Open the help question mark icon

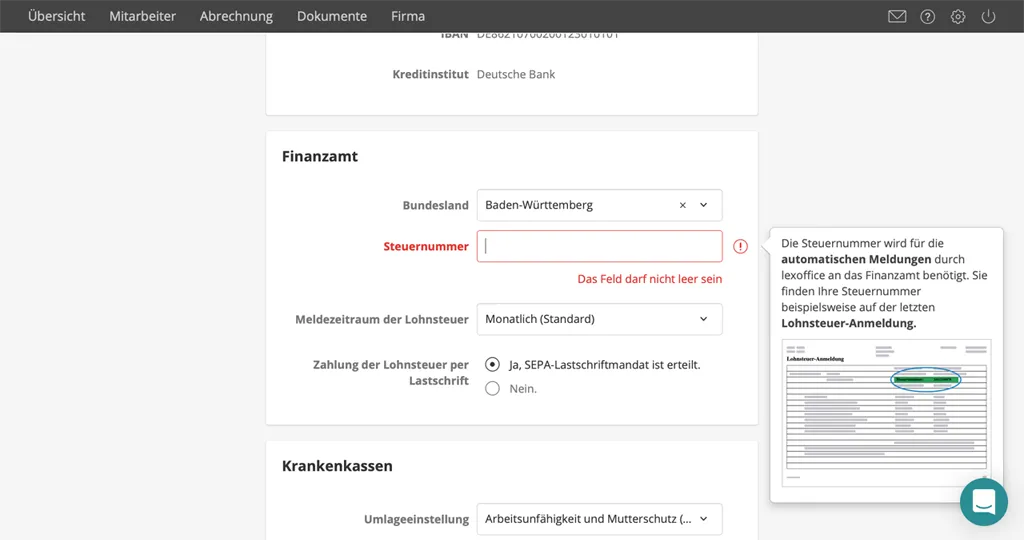point(928,16)
